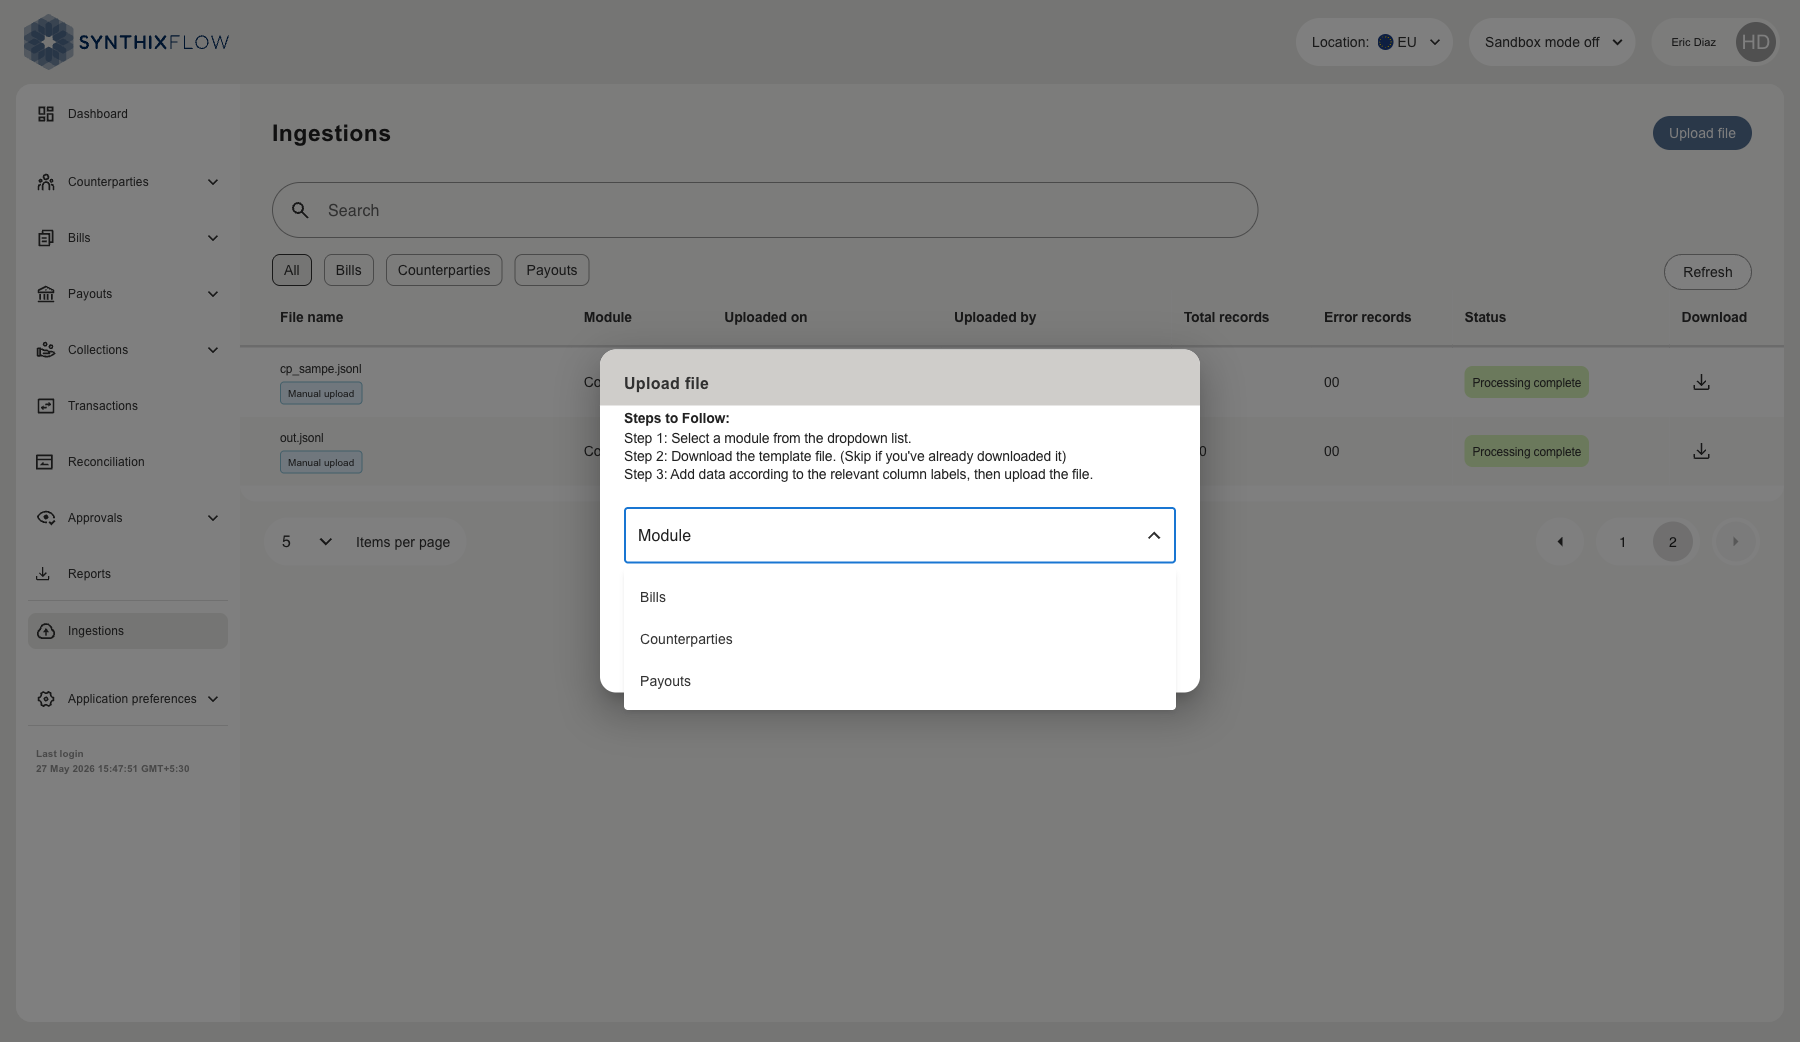Select Payouts from Module list
Viewport: 1800px width, 1042px height.
click(x=900, y=681)
